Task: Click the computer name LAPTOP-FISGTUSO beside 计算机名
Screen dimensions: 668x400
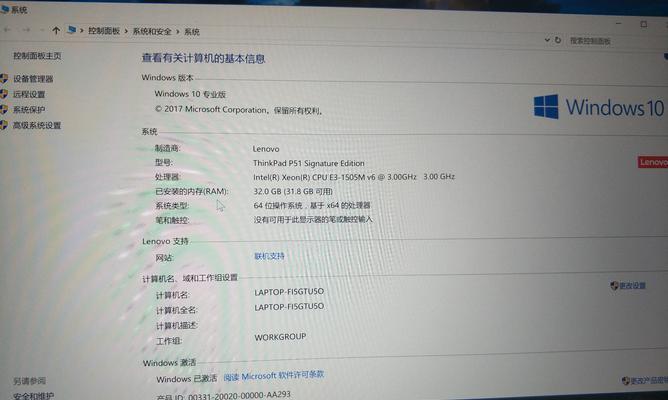Action: point(289,292)
